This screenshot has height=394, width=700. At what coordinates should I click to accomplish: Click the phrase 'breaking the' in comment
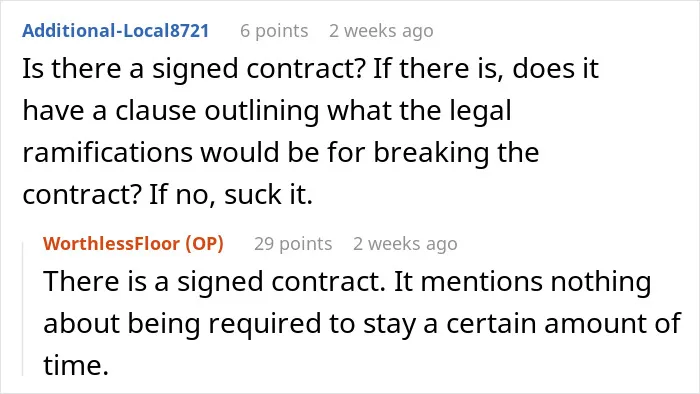(x=456, y=153)
